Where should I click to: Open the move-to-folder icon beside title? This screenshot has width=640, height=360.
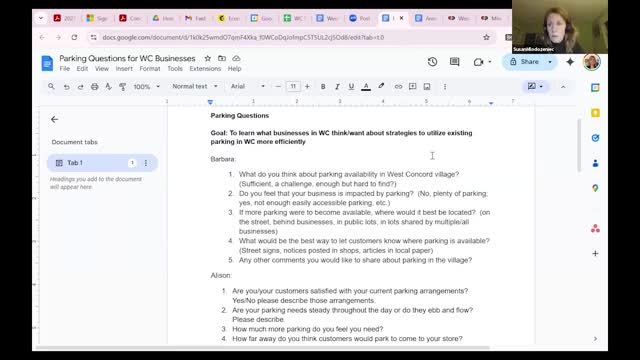pyautogui.click(x=222, y=58)
